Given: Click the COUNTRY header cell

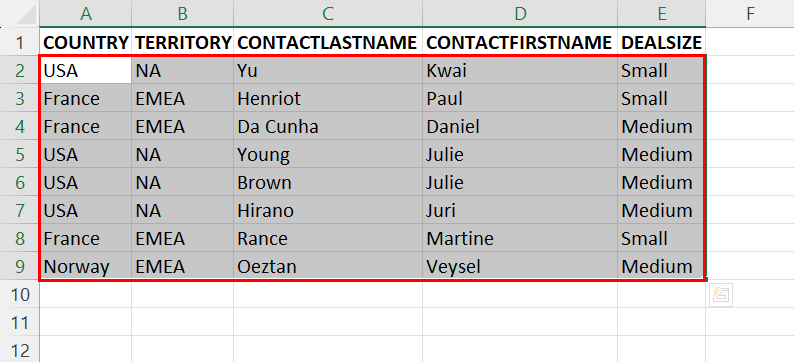Looking at the screenshot, I should click(86, 43).
